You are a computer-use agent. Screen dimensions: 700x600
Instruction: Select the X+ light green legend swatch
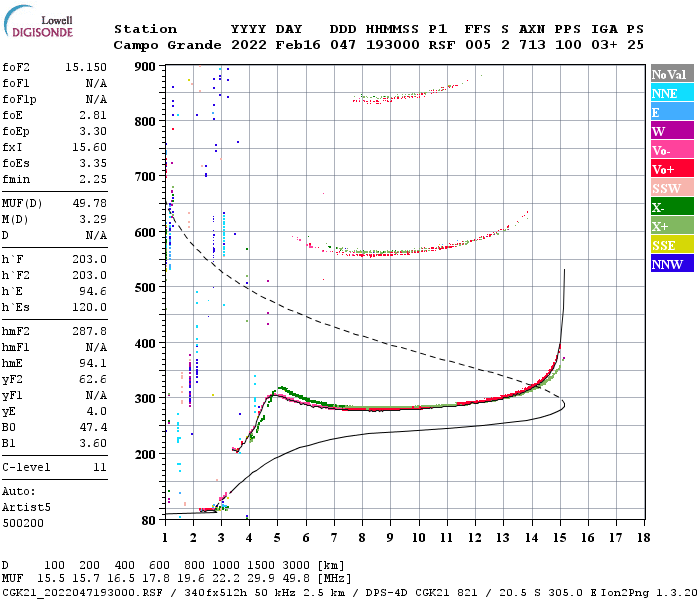click(x=672, y=226)
